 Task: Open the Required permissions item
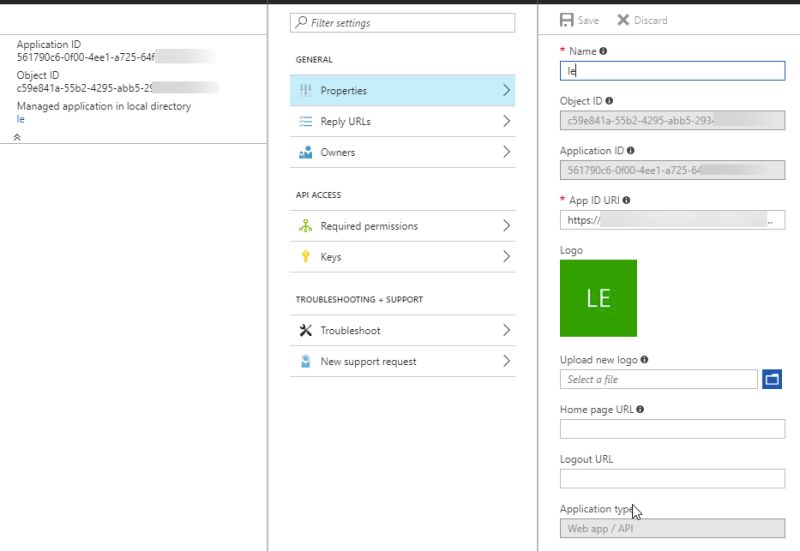[x=403, y=226]
